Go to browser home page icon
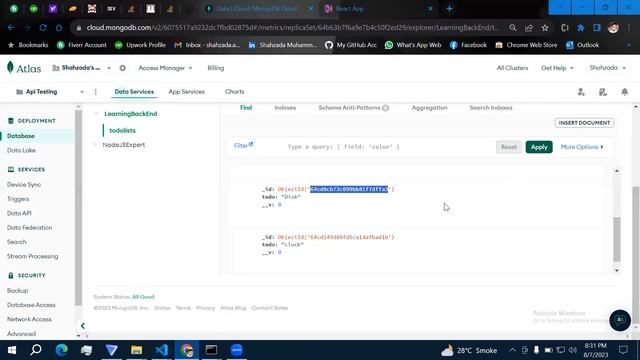This screenshot has width=640, height=360. click(59, 28)
